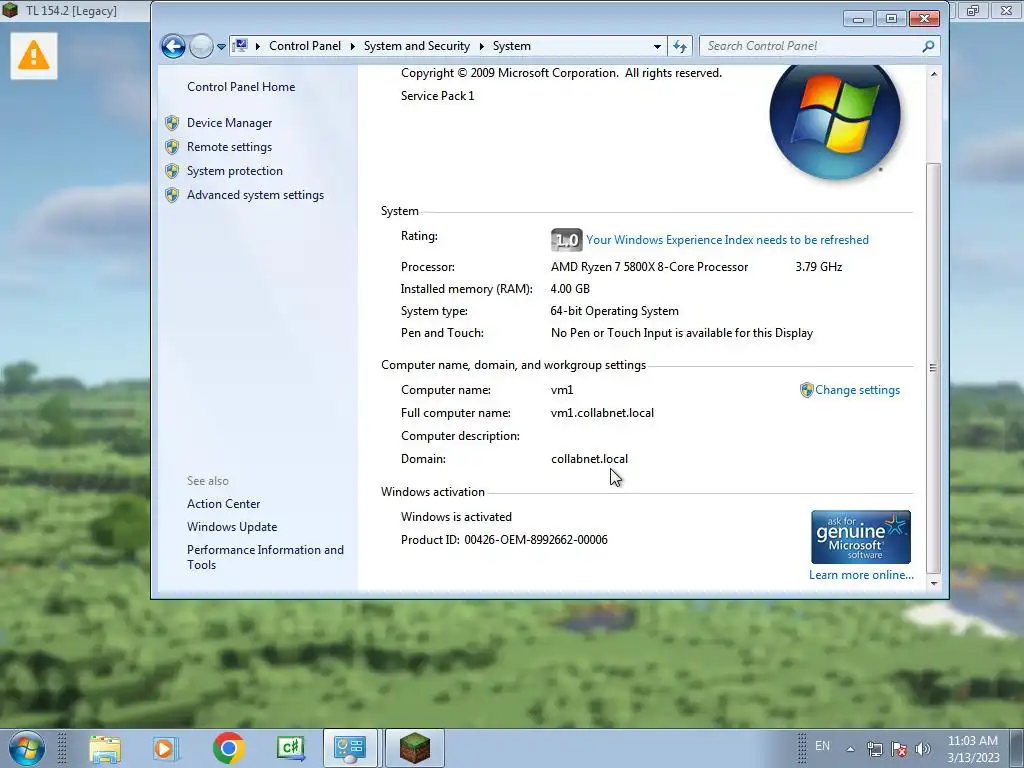Click the network tray icon
This screenshot has height=768, width=1024.
(874, 749)
